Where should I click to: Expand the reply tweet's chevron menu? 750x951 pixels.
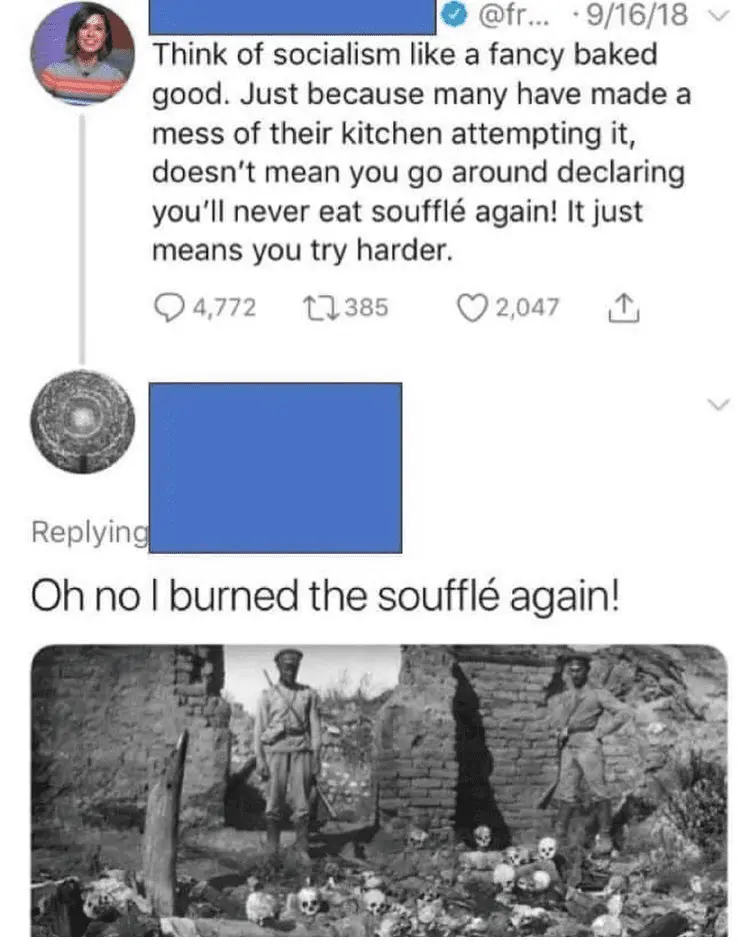(x=718, y=405)
